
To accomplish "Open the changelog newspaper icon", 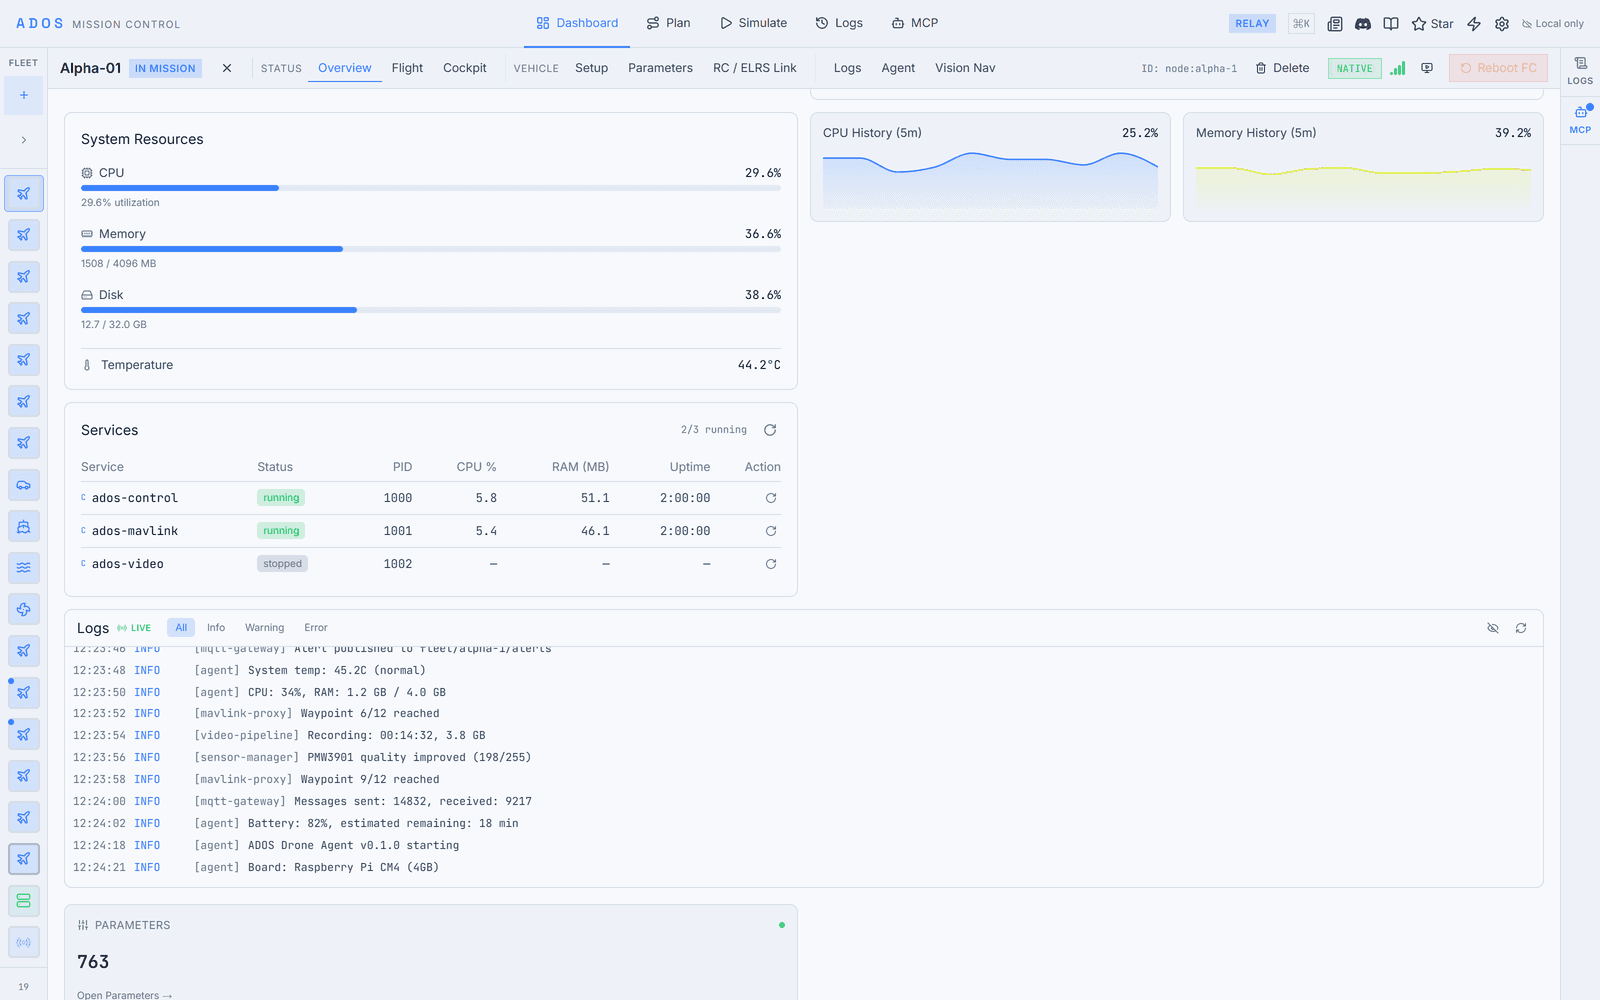I will coord(1335,24).
